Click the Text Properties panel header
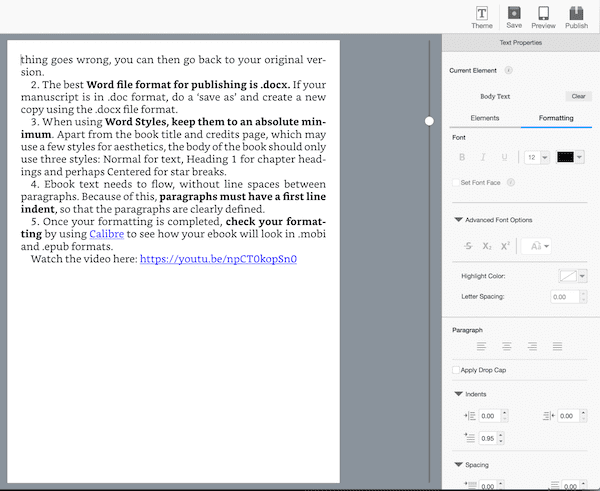 point(521,42)
